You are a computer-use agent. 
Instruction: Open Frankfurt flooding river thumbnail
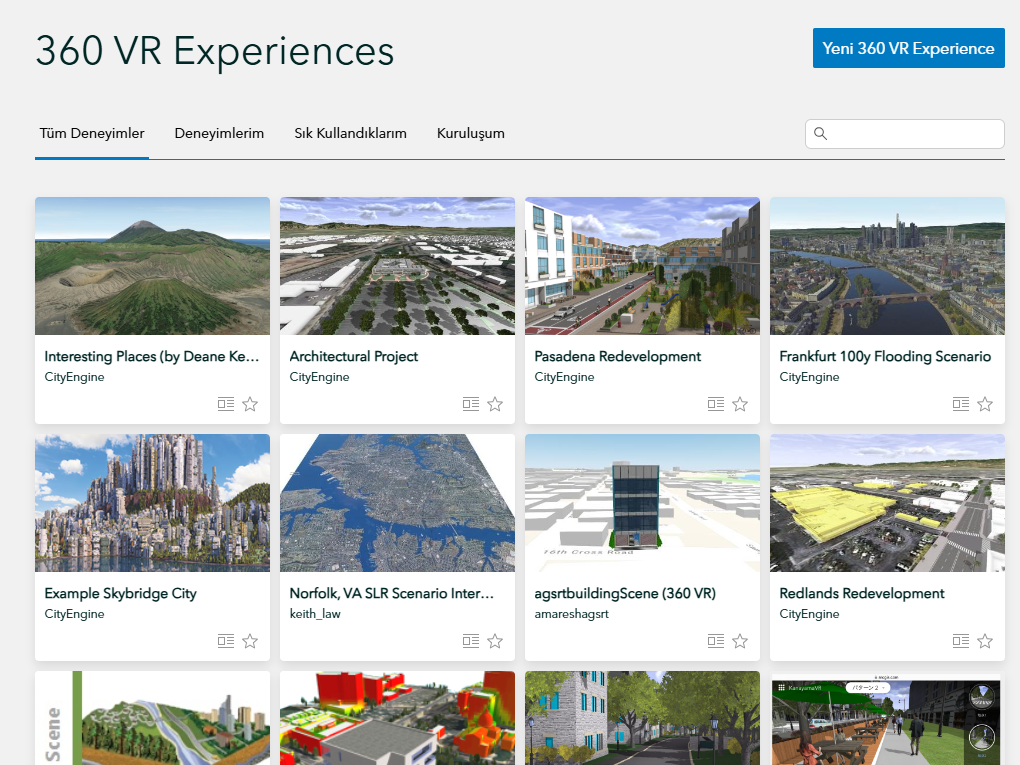click(887, 266)
